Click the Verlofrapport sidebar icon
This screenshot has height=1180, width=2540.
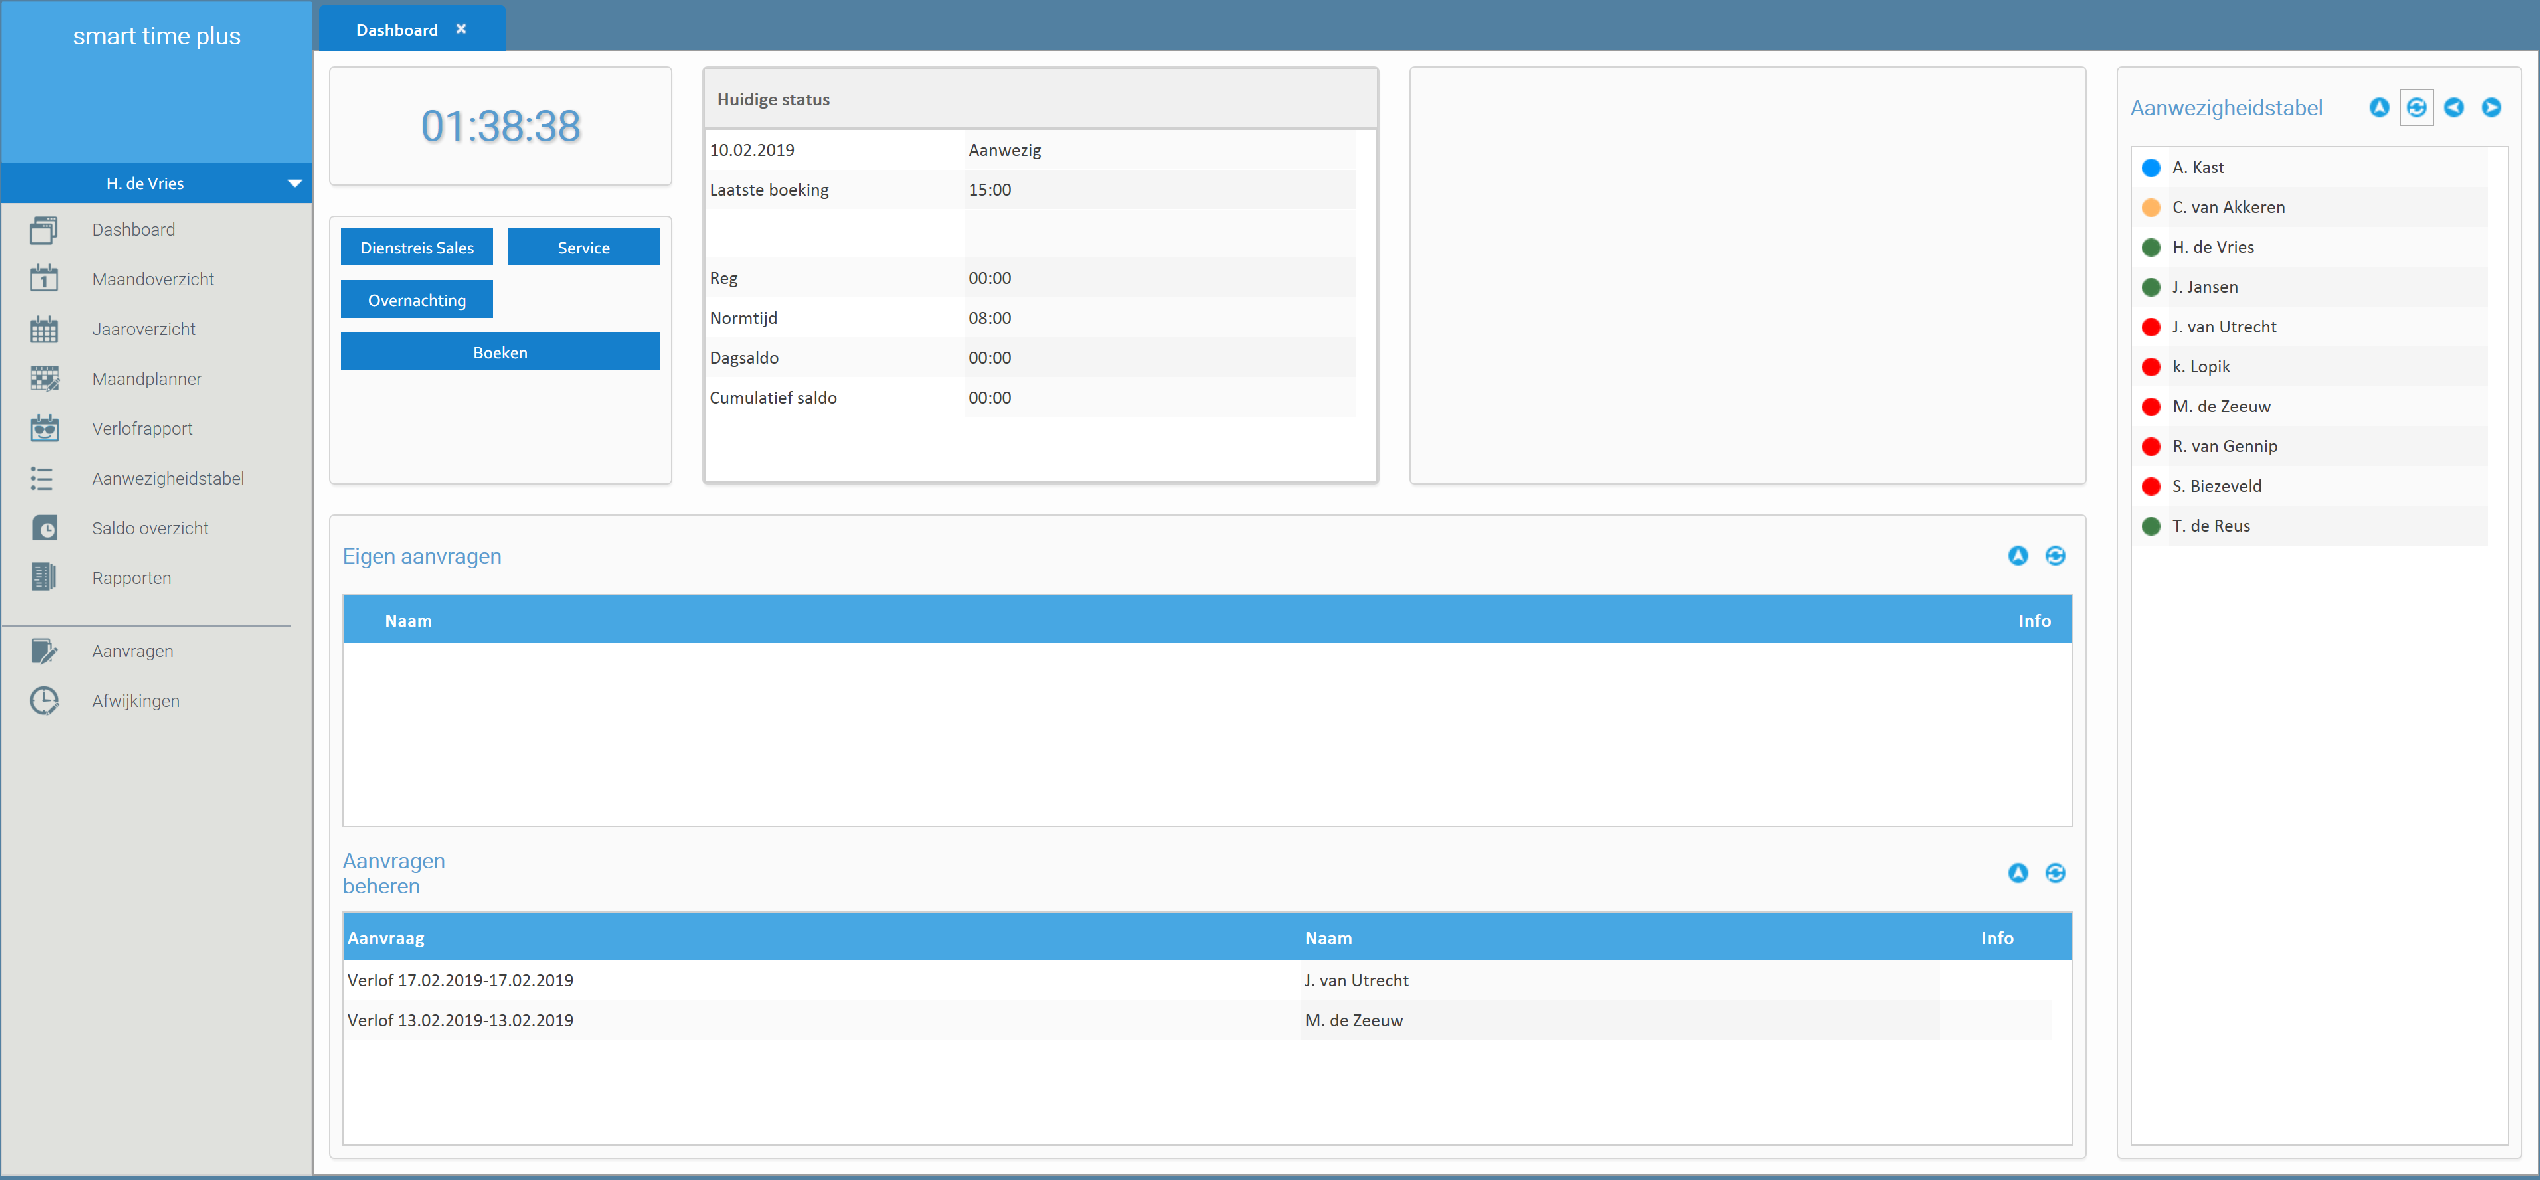click(x=43, y=429)
